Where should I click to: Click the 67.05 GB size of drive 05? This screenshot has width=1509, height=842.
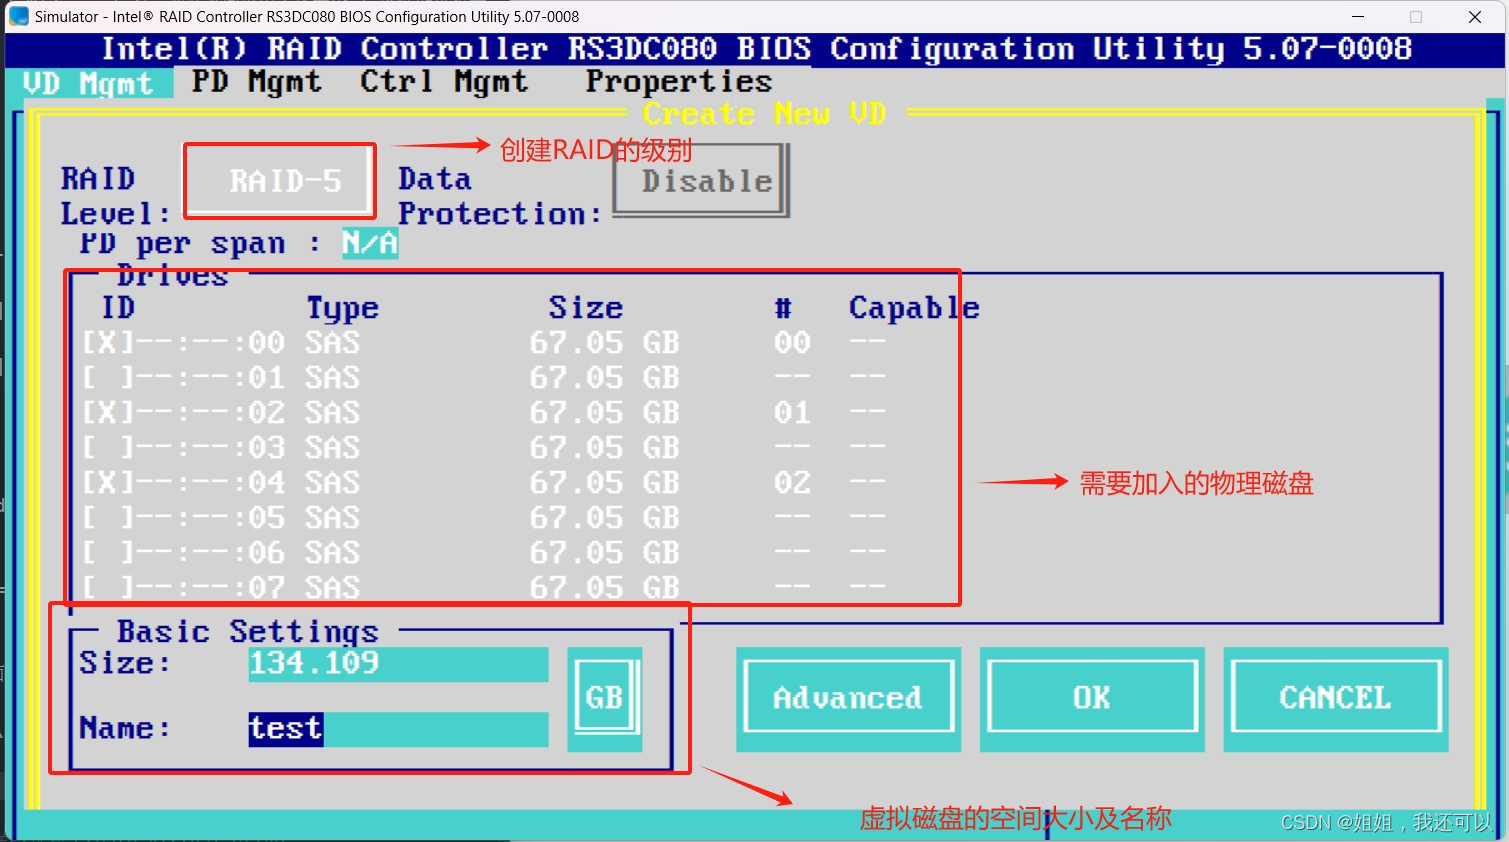point(605,518)
